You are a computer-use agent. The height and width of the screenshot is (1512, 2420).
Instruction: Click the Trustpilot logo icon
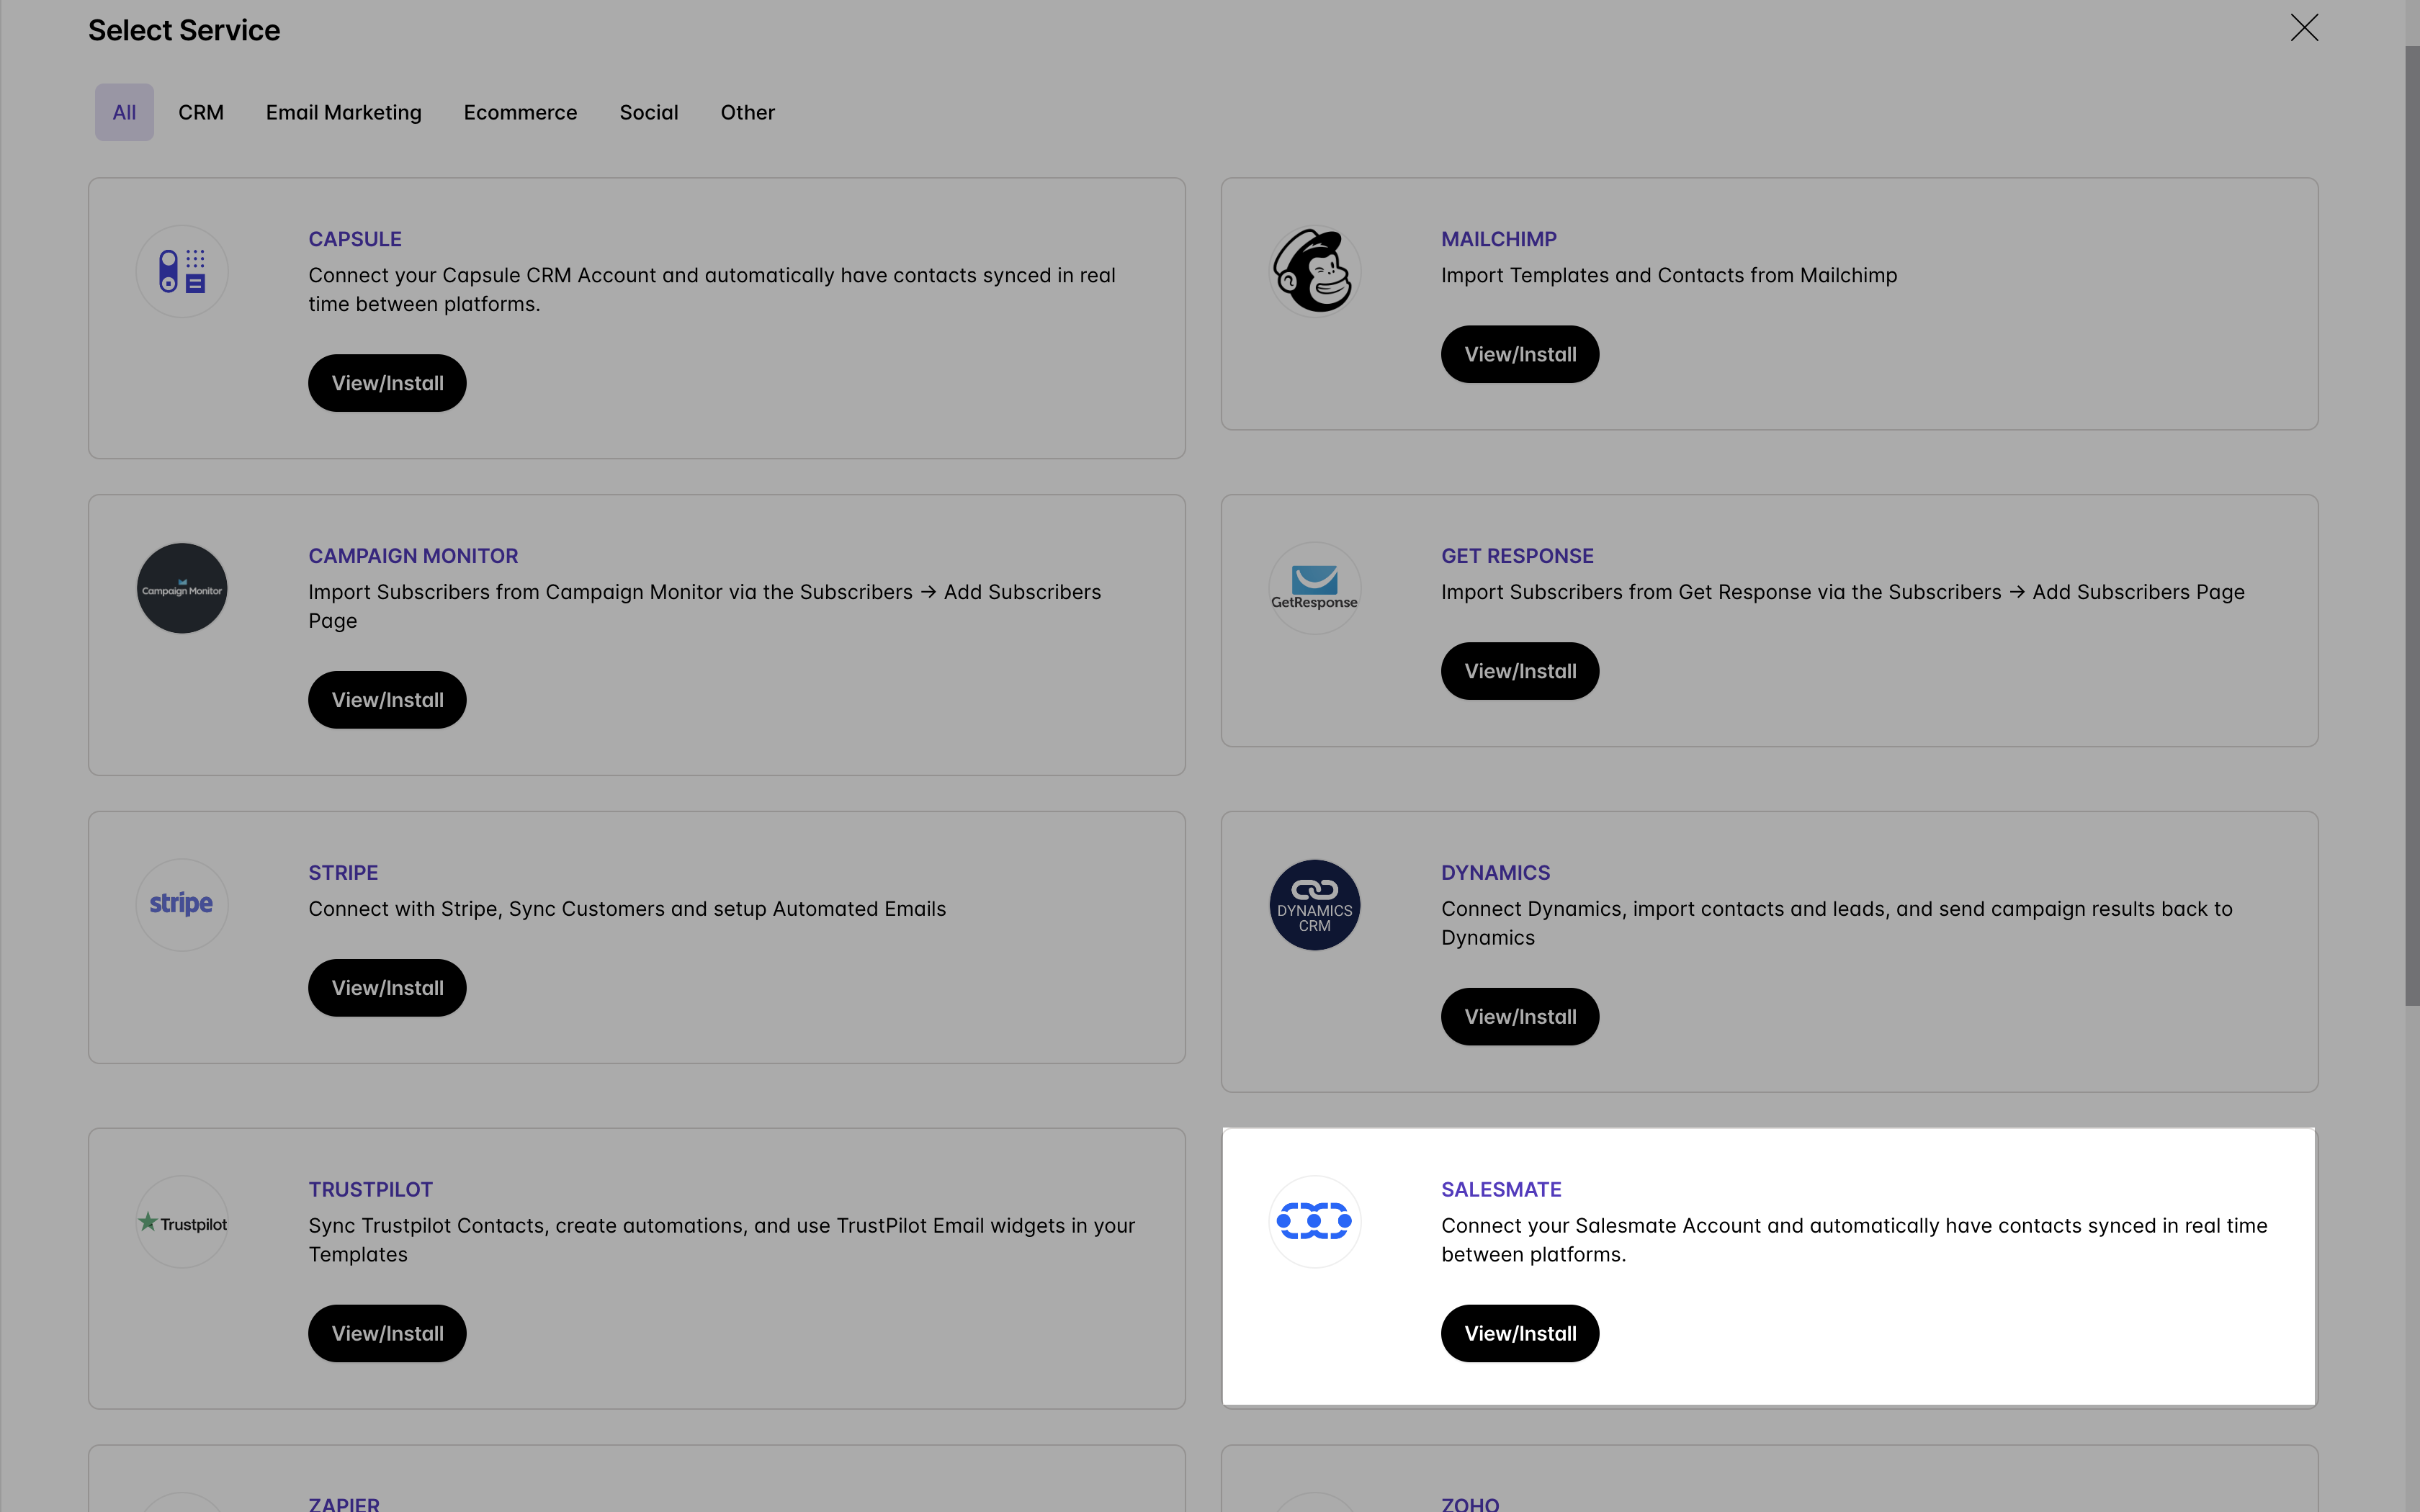[x=182, y=1221]
